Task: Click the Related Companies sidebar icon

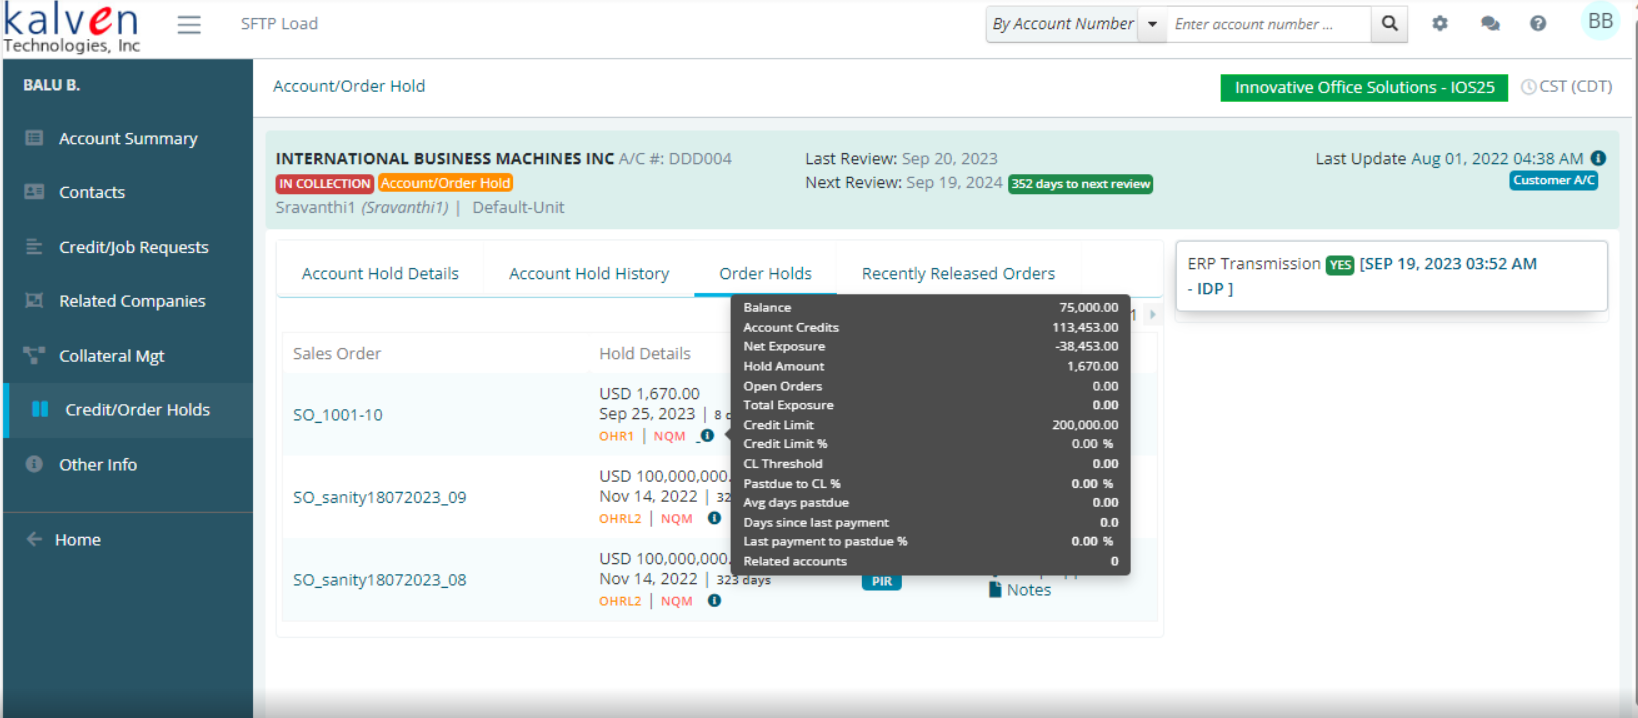Action: click(34, 300)
